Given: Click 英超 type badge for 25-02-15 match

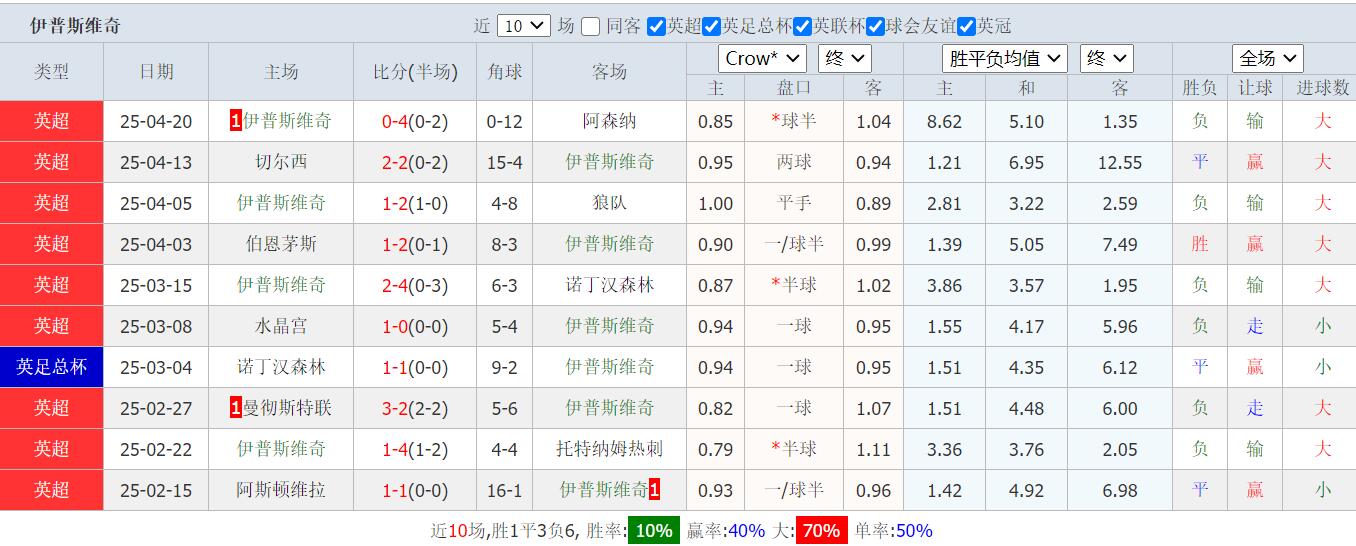Looking at the screenshot, I should click(x=52, y=490).
